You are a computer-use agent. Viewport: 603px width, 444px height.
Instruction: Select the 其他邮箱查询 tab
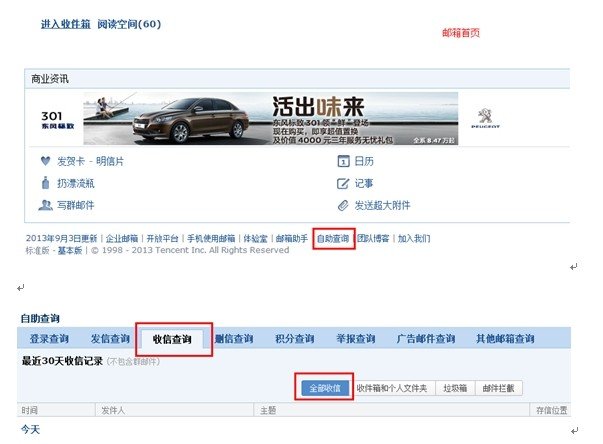coord(505,339)
